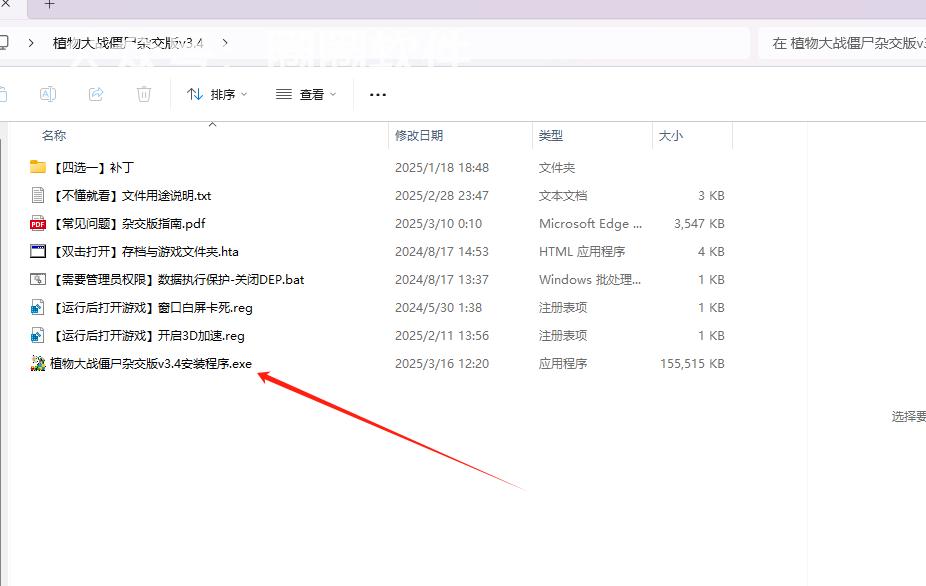
Task: Click the date 2025/2/28 23:47
Action: tap(442, 196)
